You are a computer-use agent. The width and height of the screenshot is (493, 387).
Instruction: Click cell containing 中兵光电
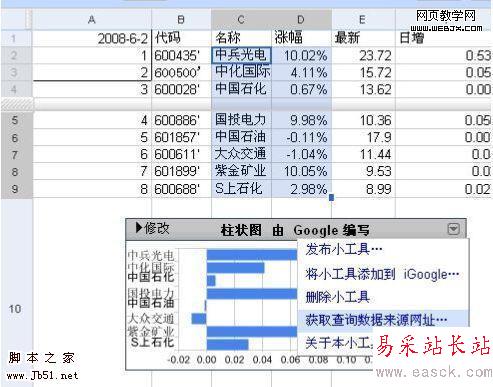click(241, 55)
